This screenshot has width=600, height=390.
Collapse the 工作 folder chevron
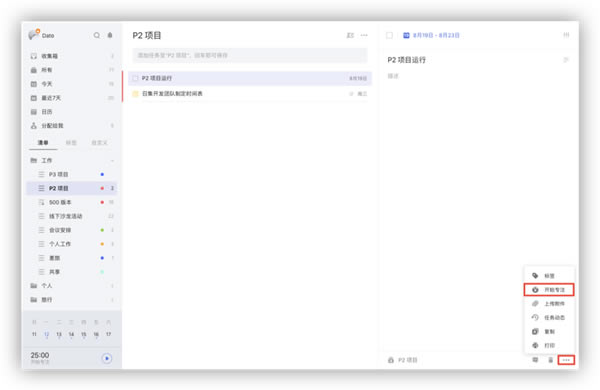pos(112,160)
